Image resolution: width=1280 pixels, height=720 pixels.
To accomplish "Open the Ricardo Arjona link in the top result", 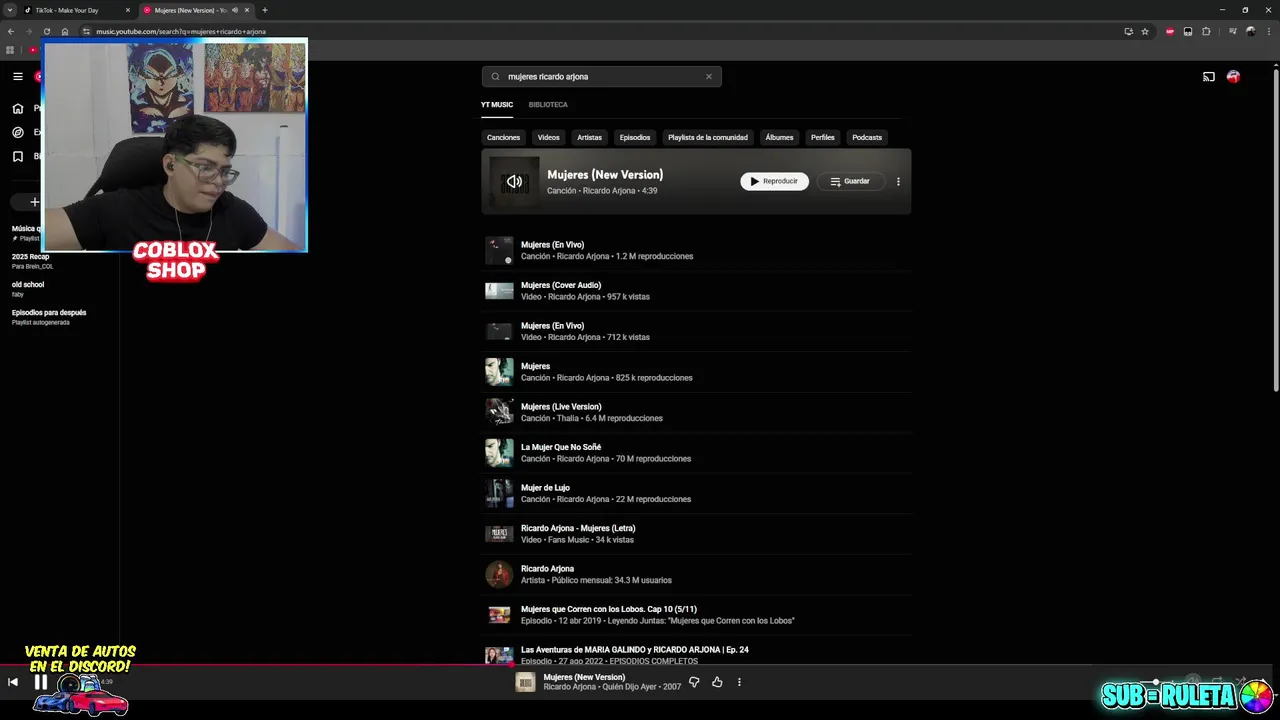I will click(609, 190).
